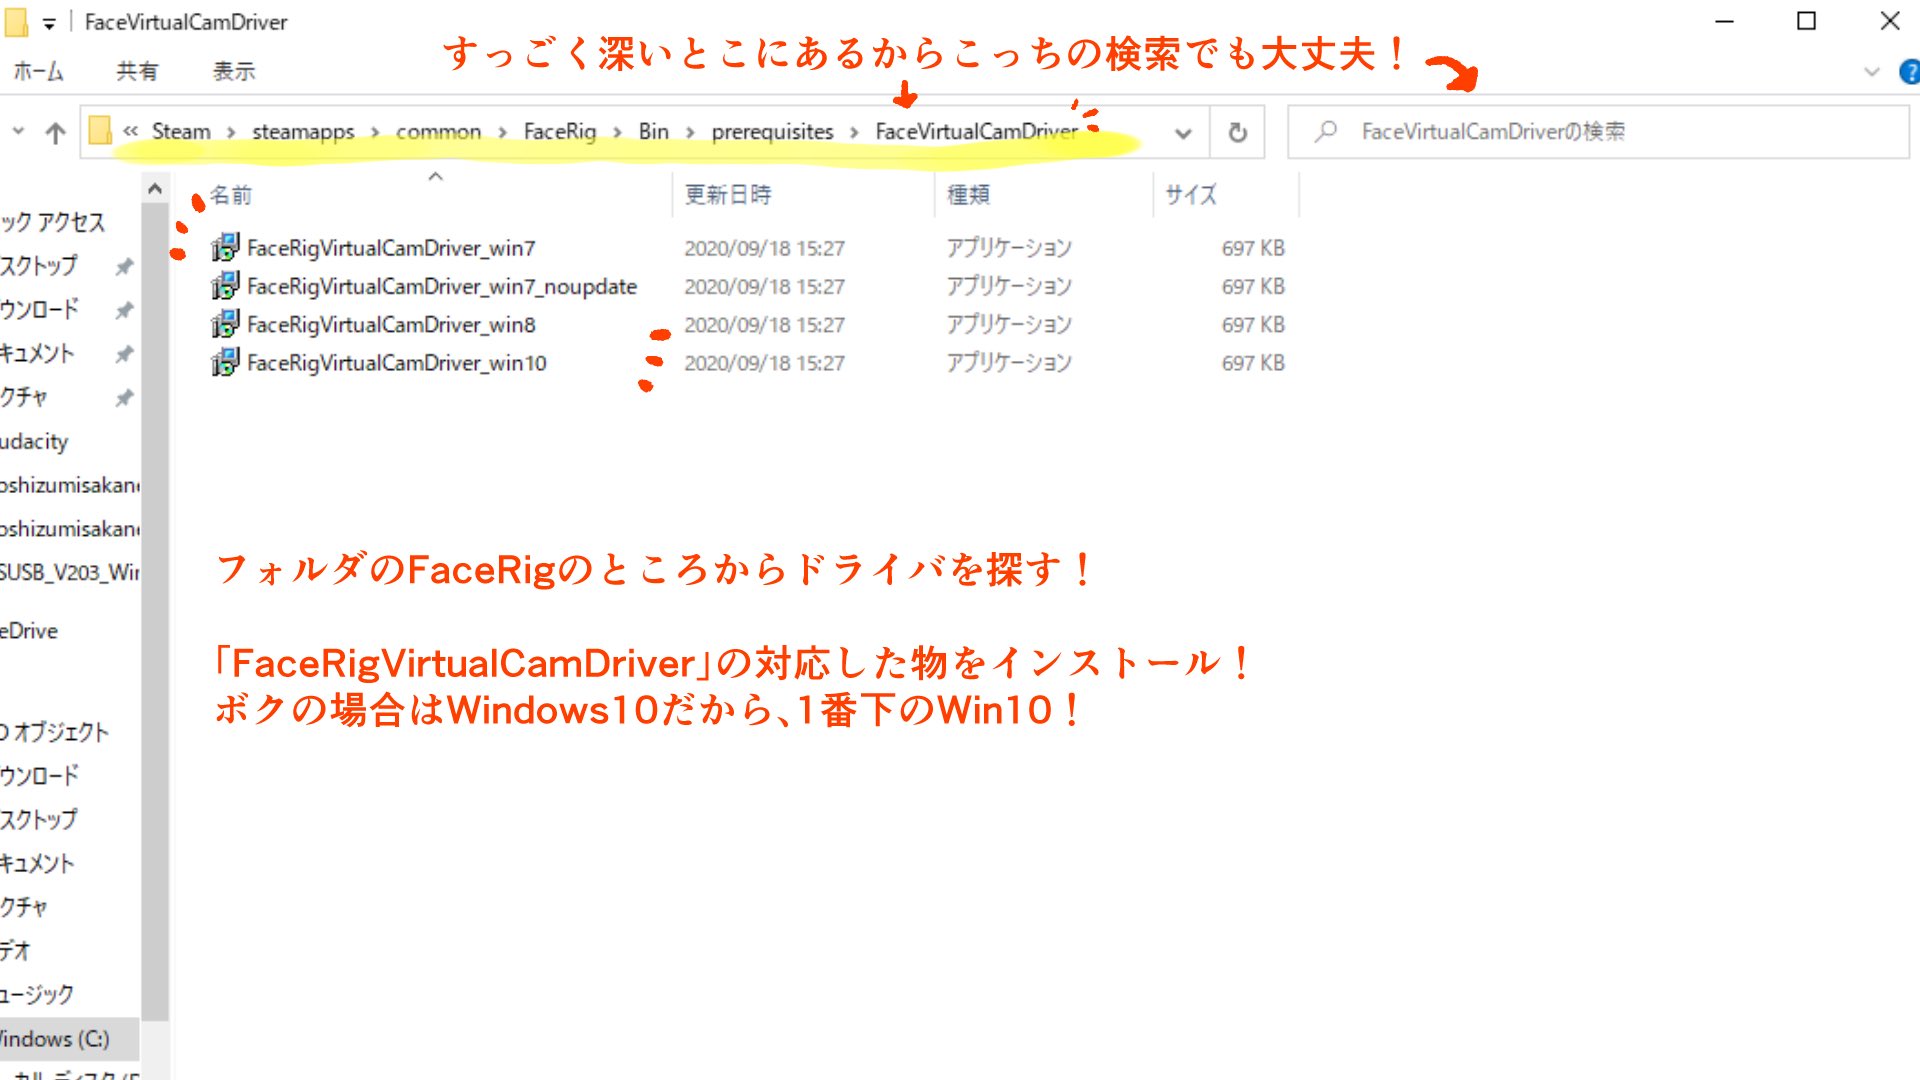Image resolution: width=1920 pixels, height=1080 pixels.
Task: Click FaceRigVirtualCamDriver_win10 file name
Action: (x=396, y=363)
